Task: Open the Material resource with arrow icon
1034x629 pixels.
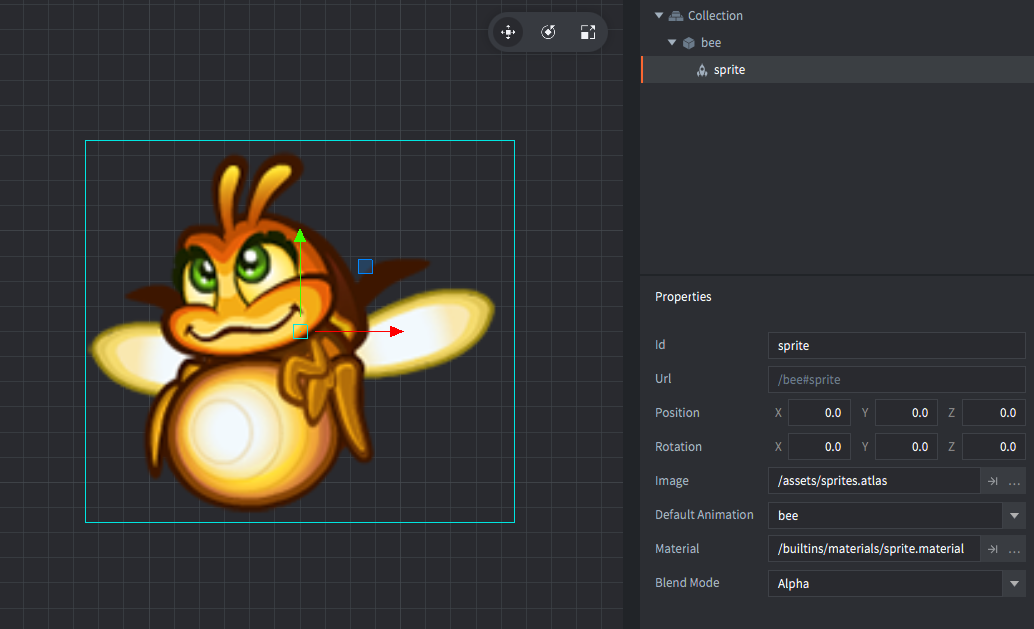Action: 992,549
